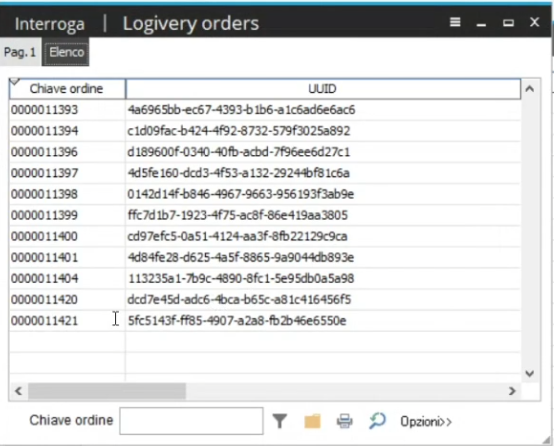Click the printer icon

pyautogui.click(x=344, y=421)
